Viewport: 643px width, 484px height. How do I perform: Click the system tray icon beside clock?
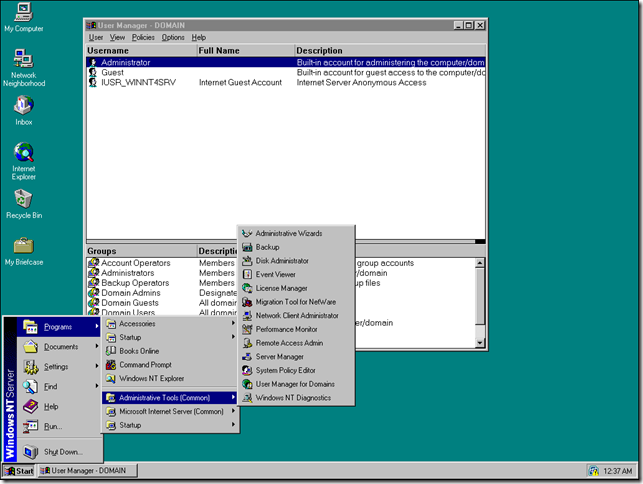[x=594, y=471]
